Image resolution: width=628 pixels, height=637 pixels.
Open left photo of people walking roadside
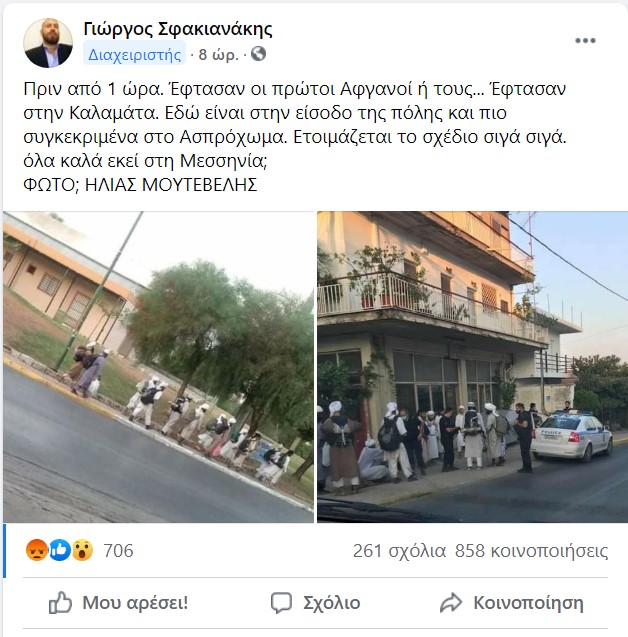pos(158,367)
